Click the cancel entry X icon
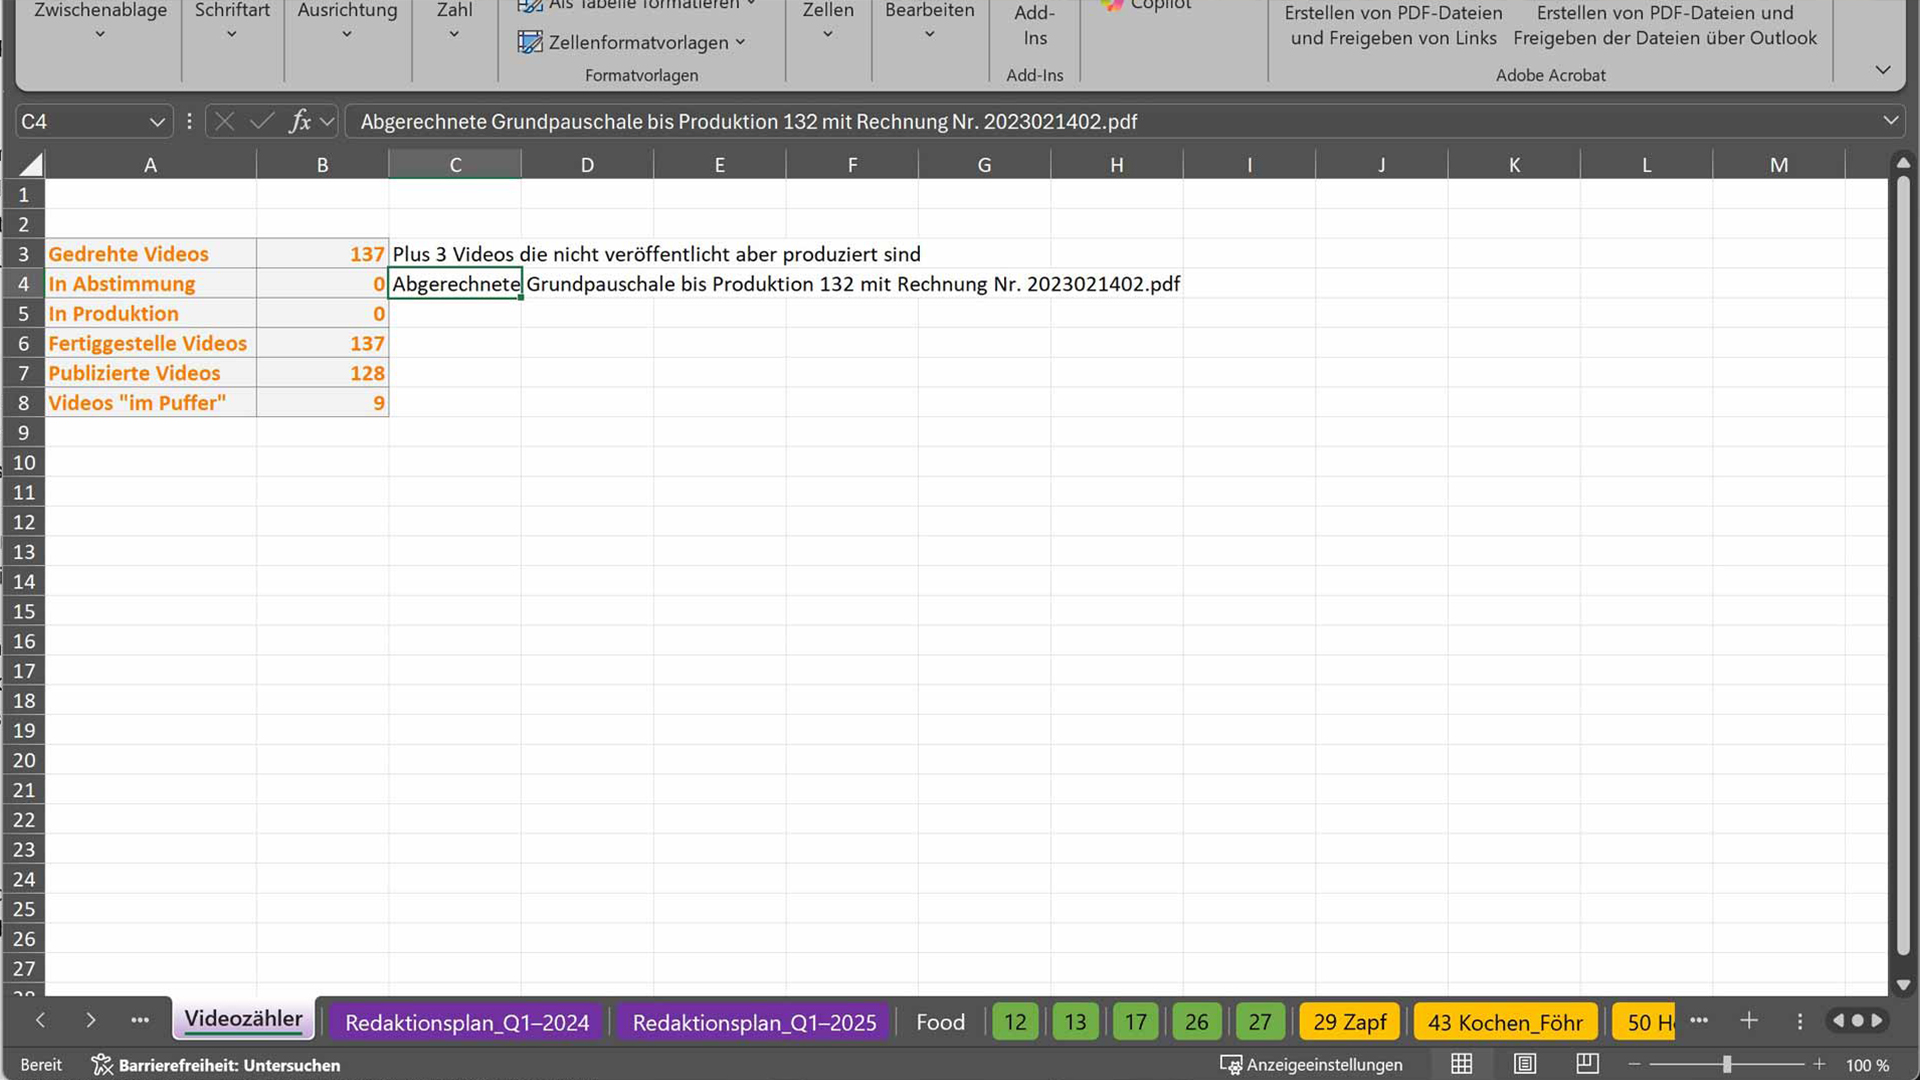1920x1080 pixels. click(224, 122)
